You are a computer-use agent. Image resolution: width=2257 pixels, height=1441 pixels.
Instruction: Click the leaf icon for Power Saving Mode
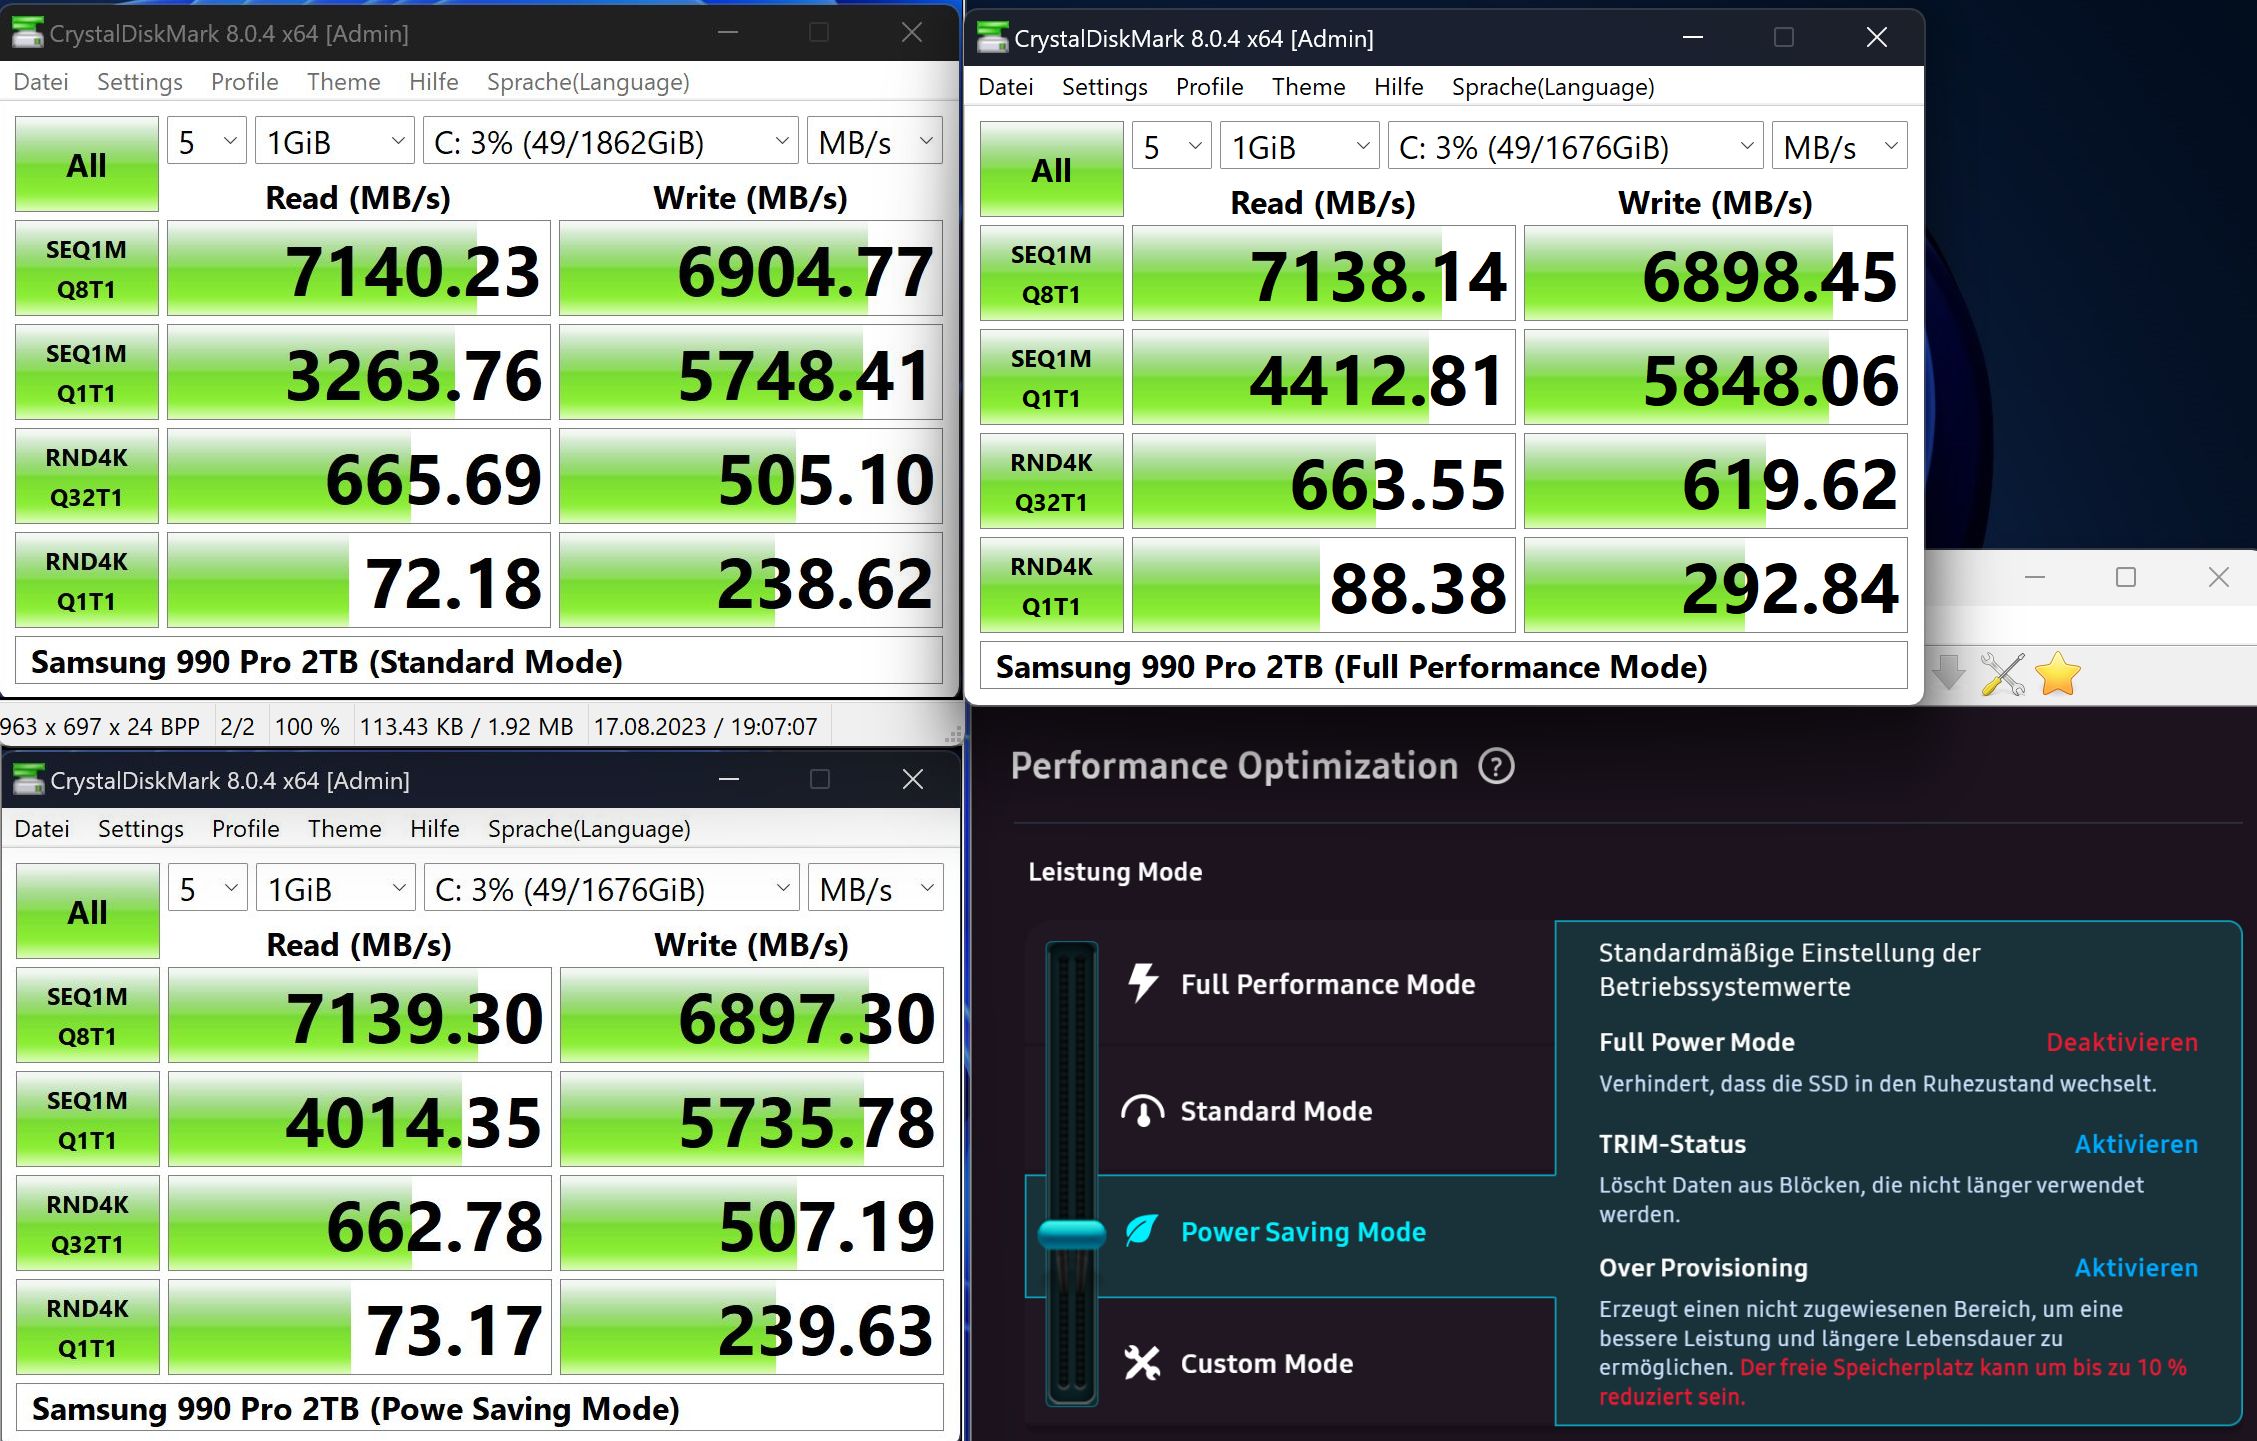click(x=1142, y=1231)
